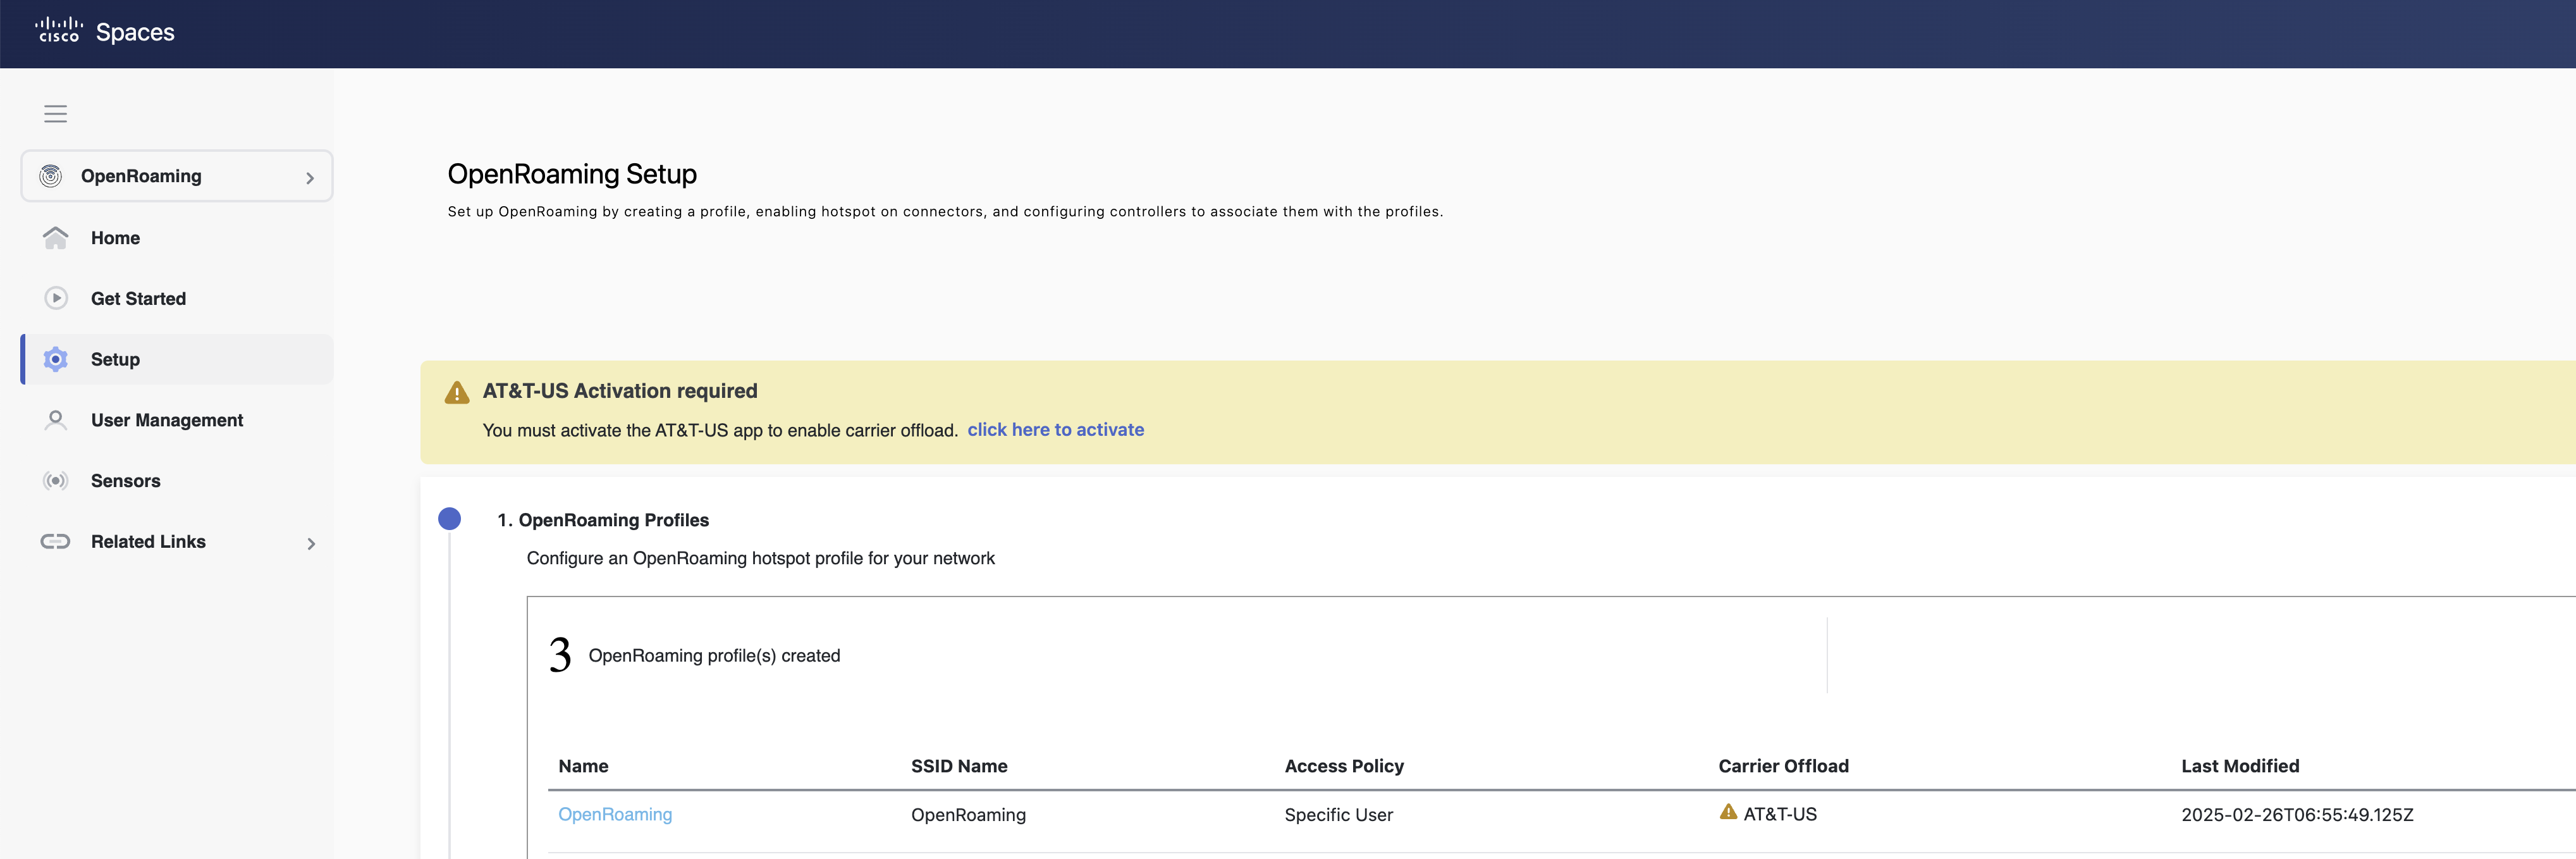Open the OpenRoaming profile name link
Image resolution: width=2576 pixels, height=859 pixels.
[x=614, y=814]
